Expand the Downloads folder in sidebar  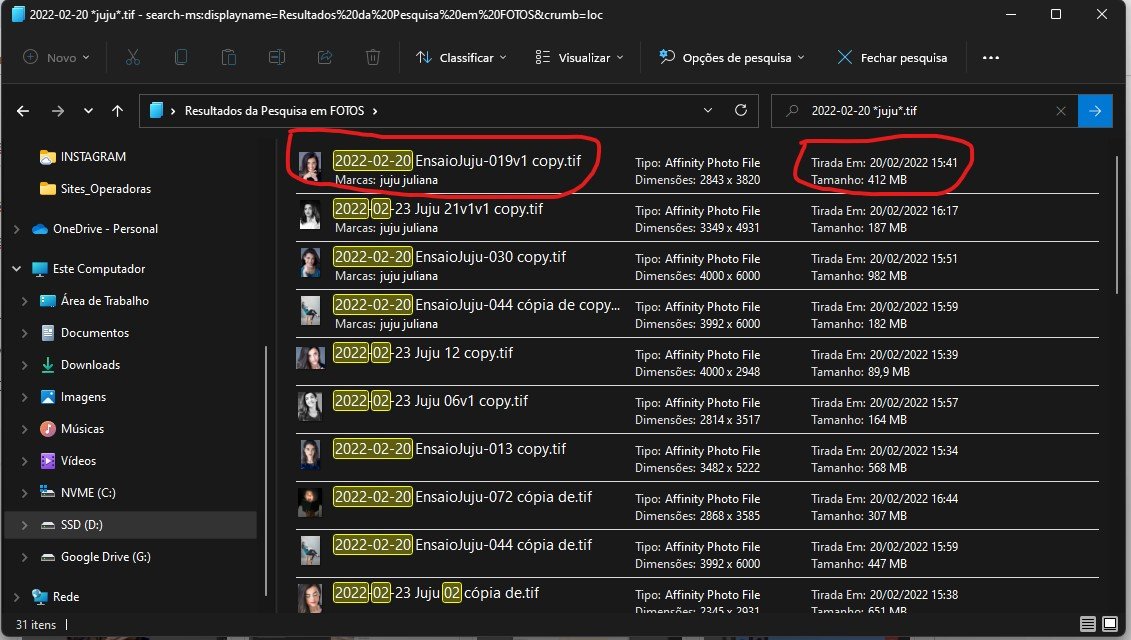24,365
